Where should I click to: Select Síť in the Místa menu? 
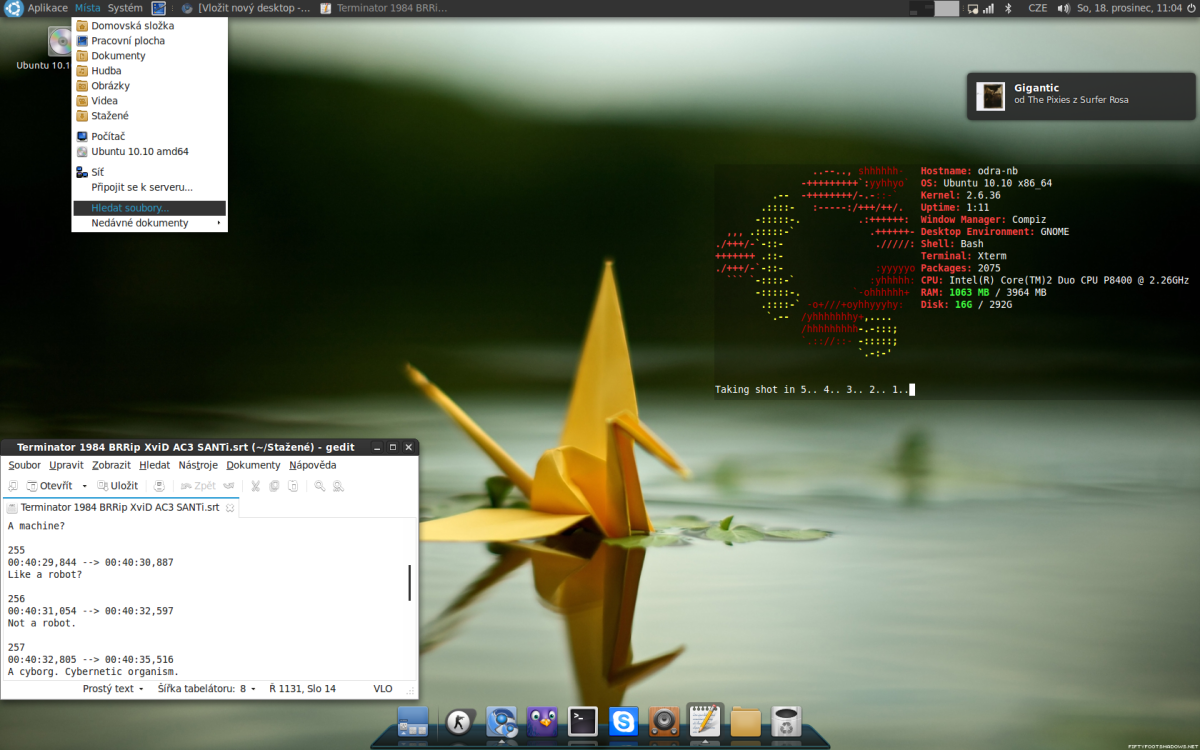point(150,172)
